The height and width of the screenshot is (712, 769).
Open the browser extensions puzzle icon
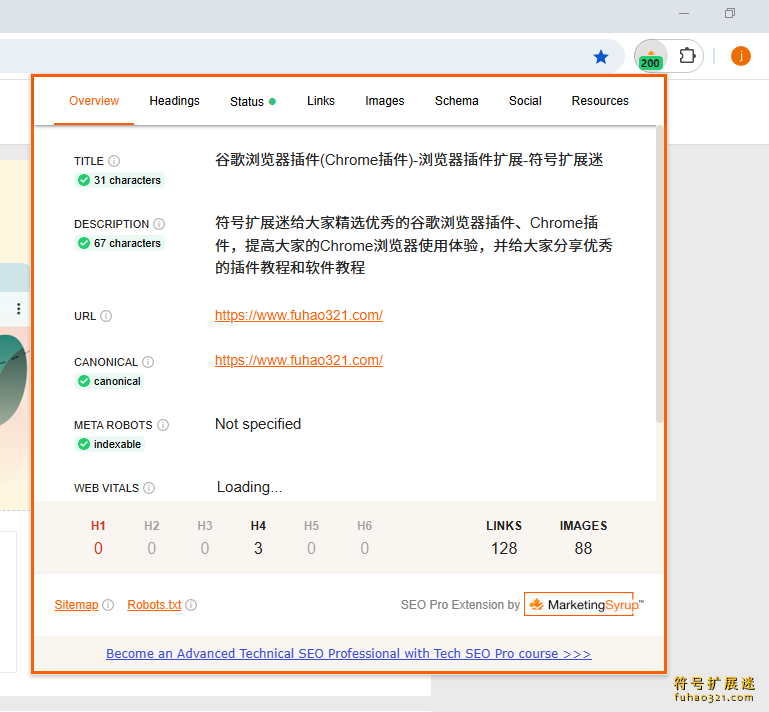pos(687,56)
